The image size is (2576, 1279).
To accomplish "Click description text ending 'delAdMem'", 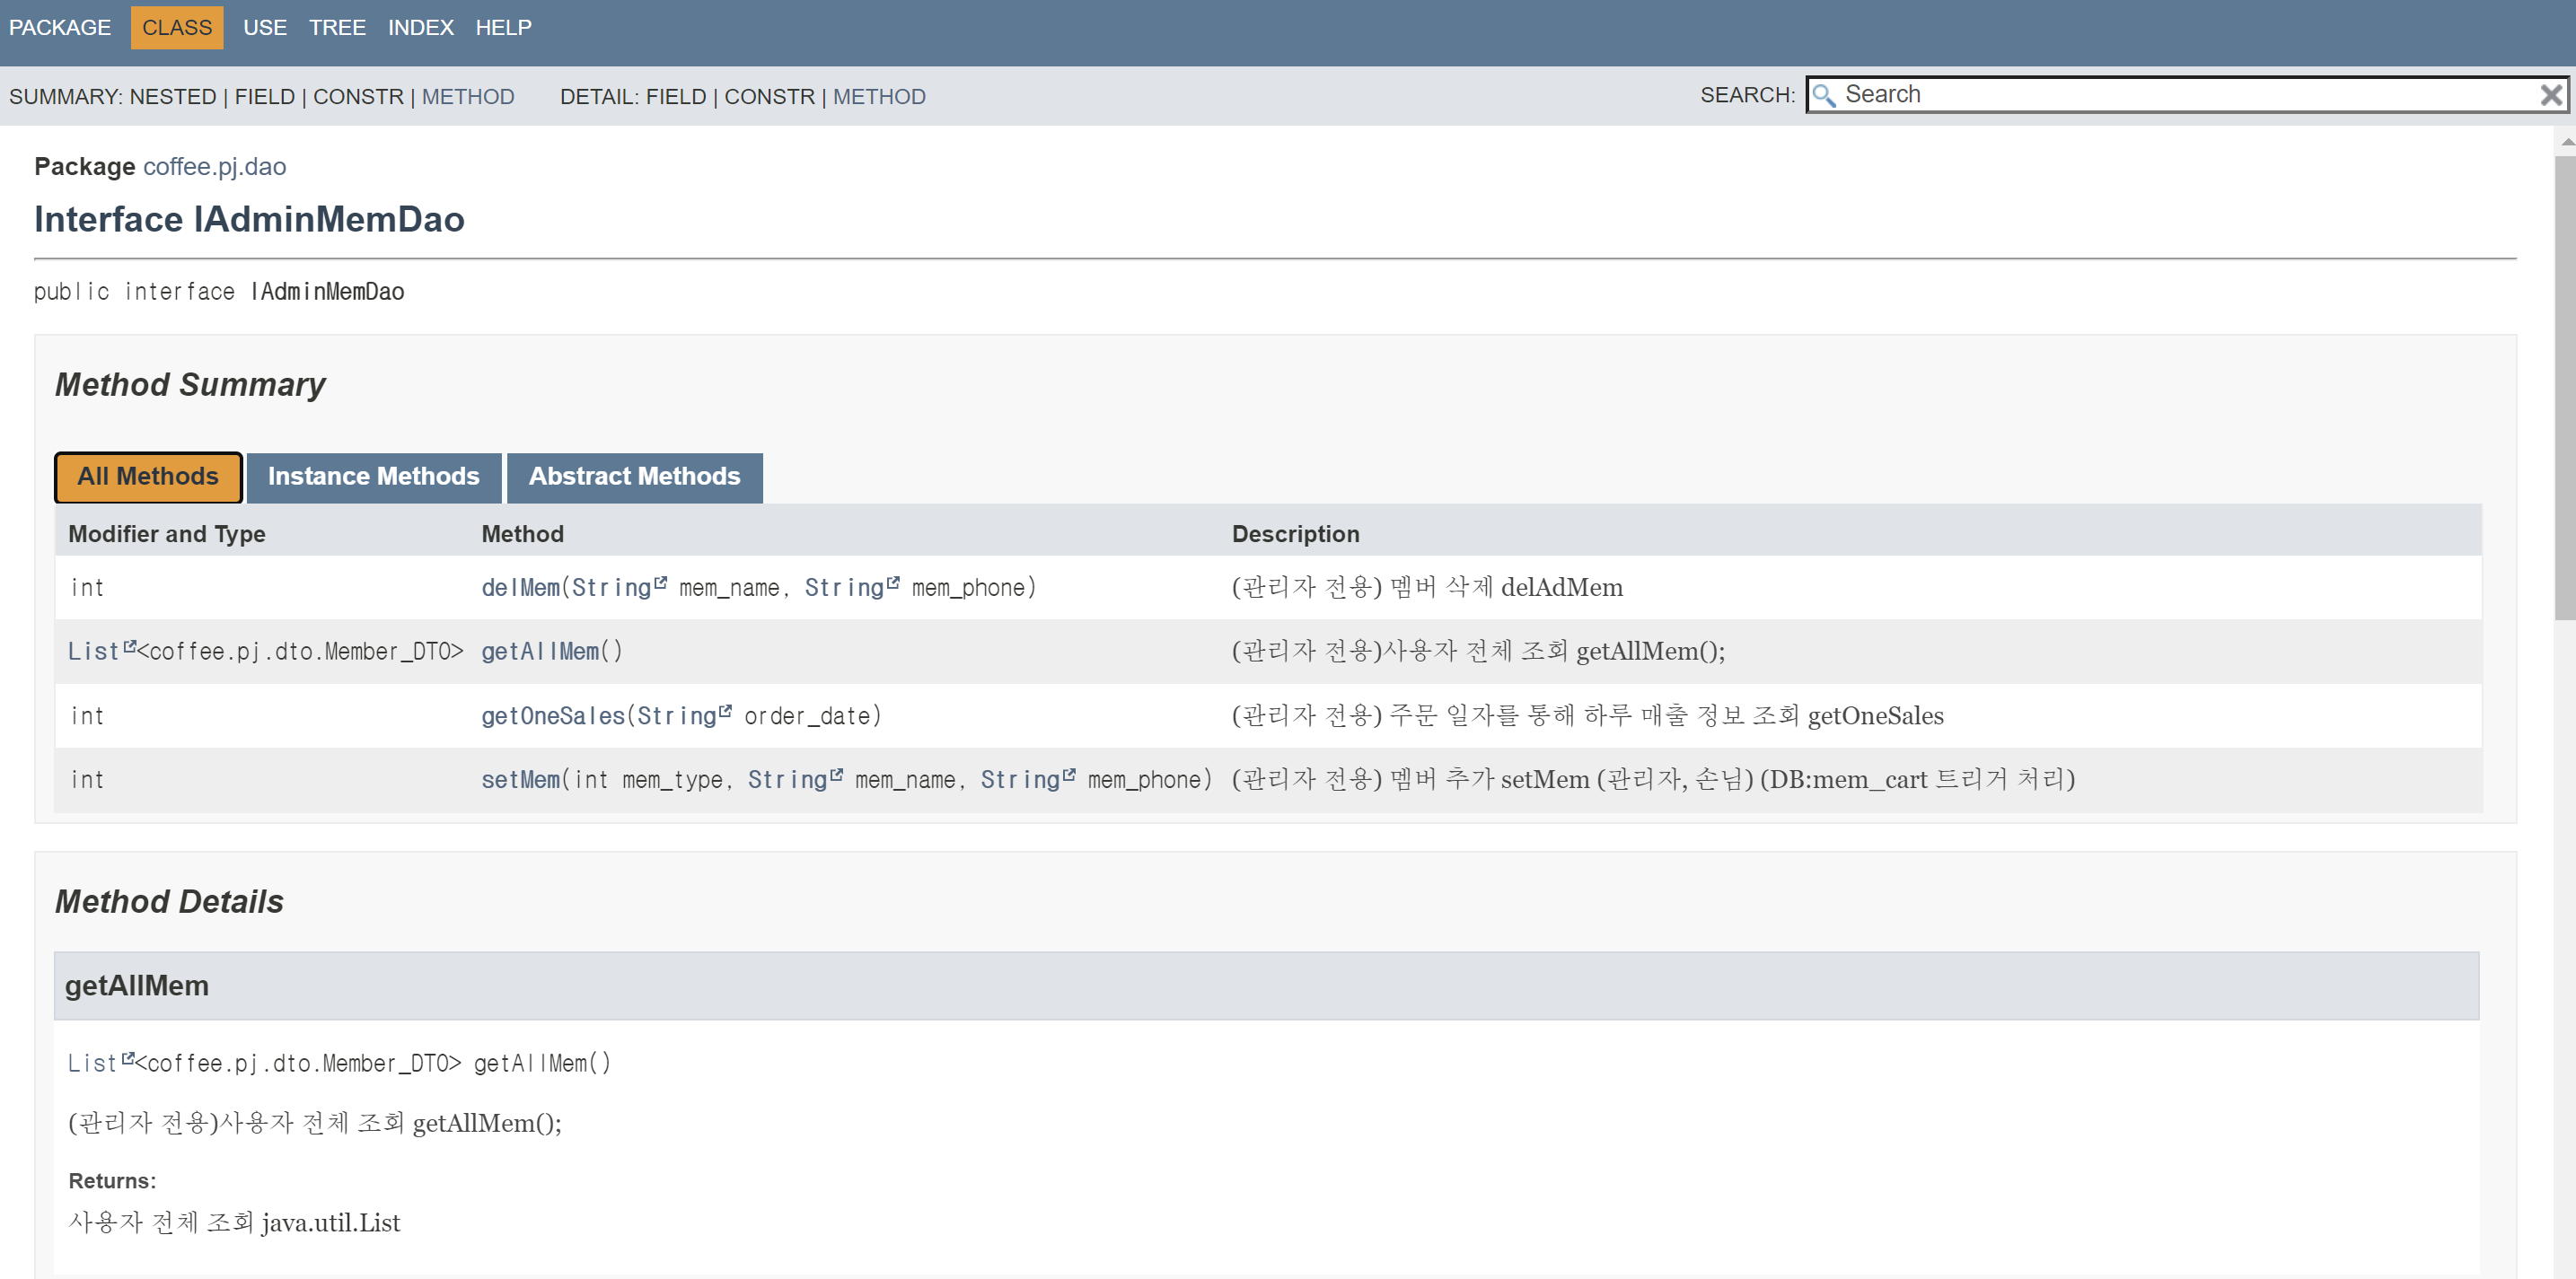I will [x=1427, y=588].
